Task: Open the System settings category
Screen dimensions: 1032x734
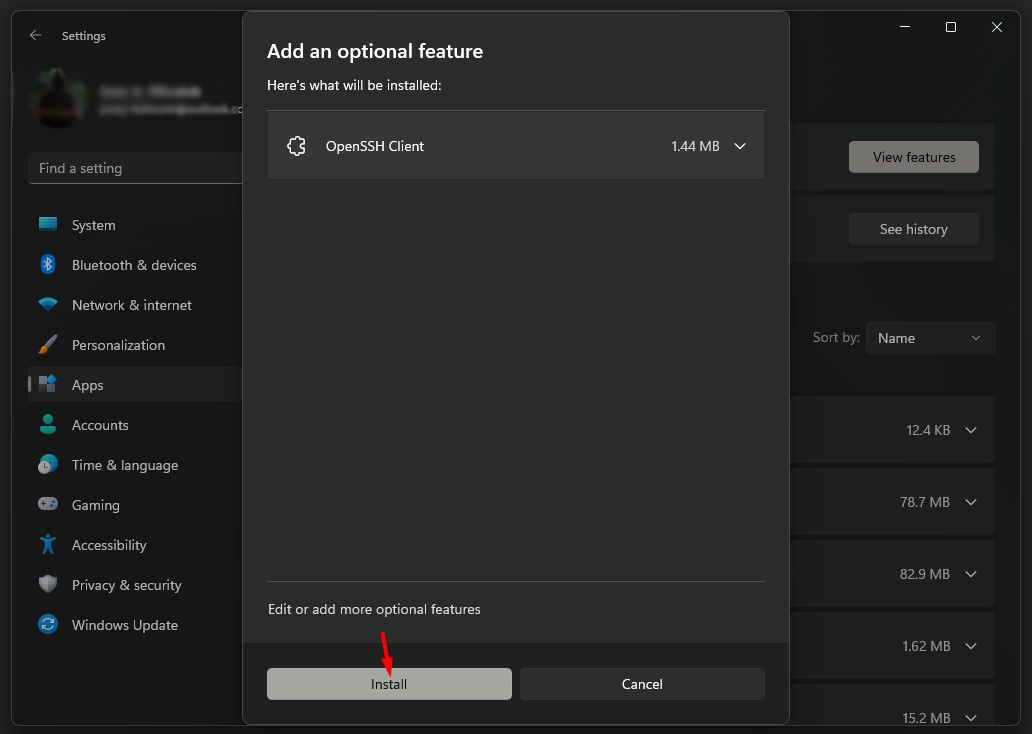Action: (136, 225)
